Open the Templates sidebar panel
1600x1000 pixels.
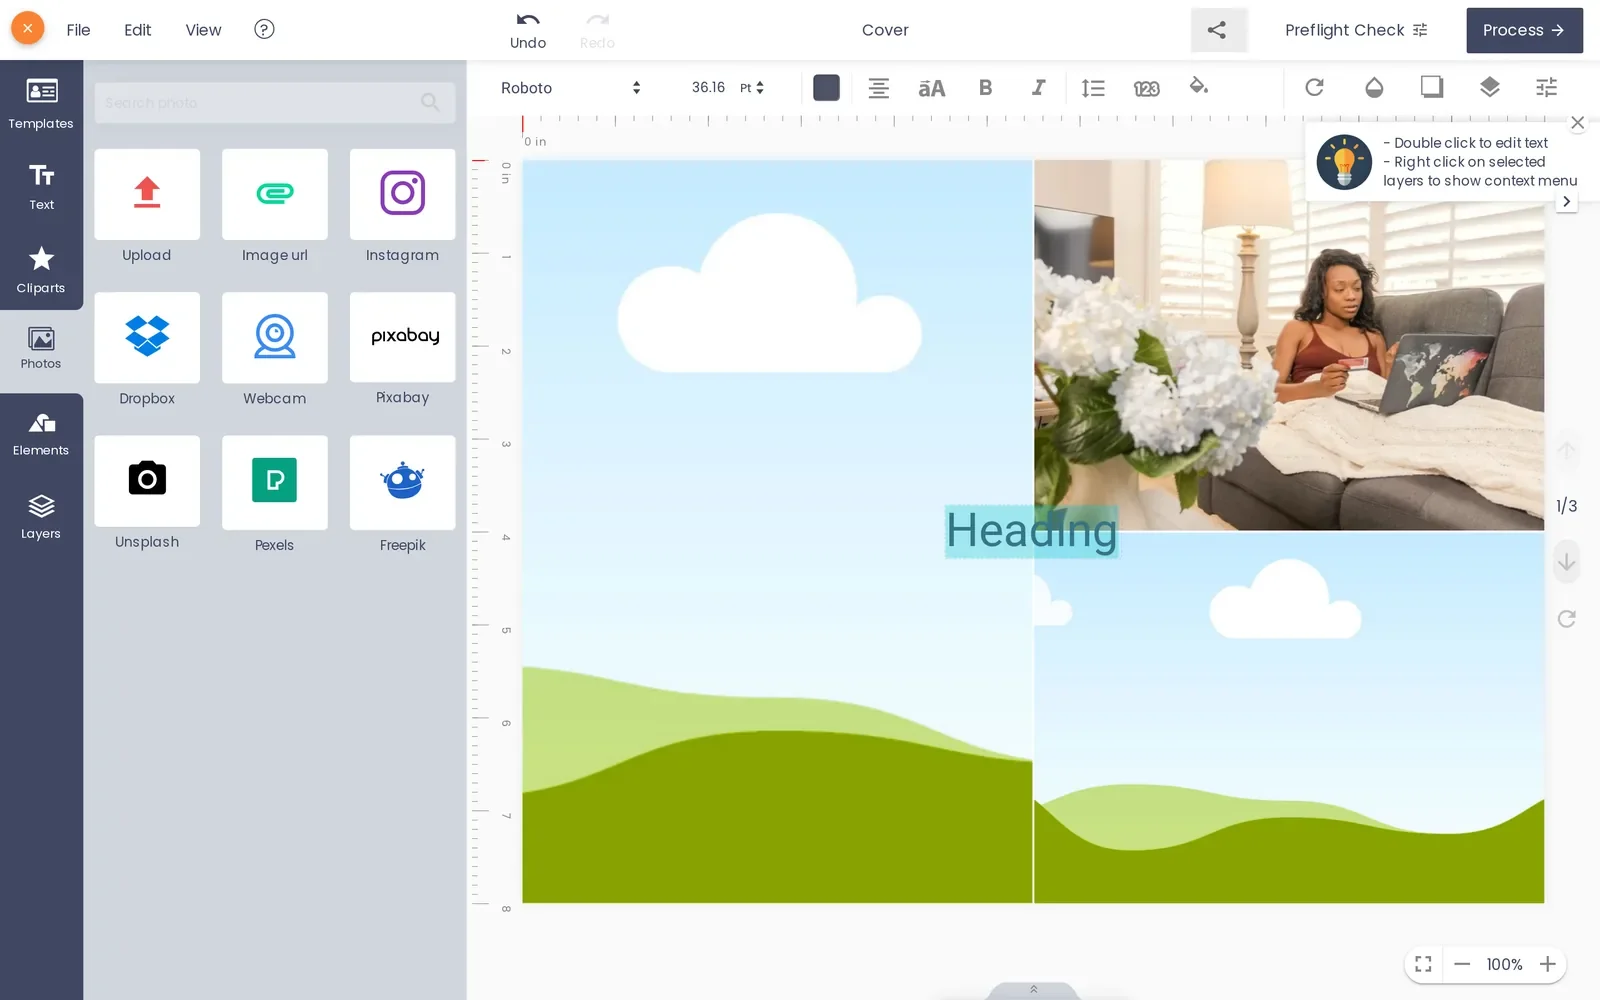[x=41, y=103]
